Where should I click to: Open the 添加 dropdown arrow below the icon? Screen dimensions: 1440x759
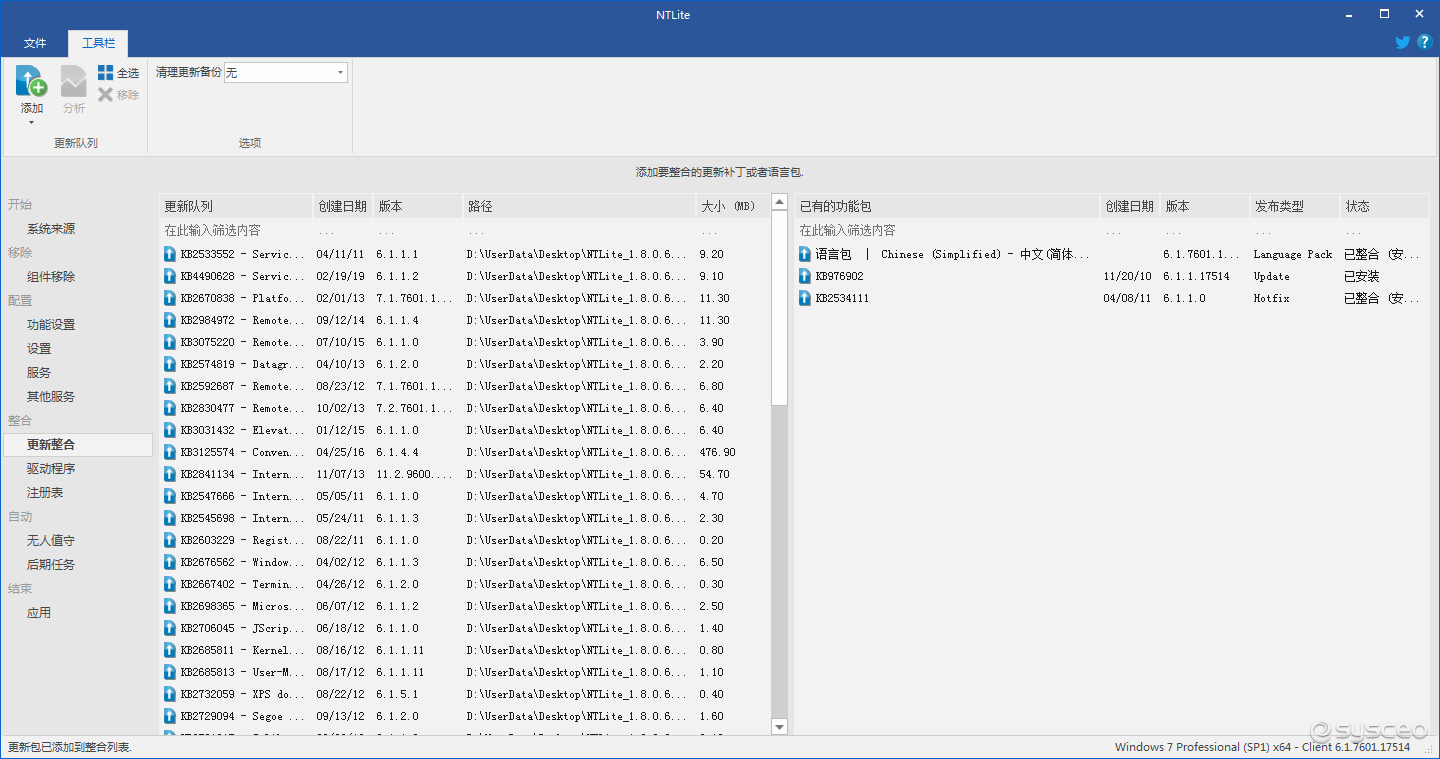(31, 123)
